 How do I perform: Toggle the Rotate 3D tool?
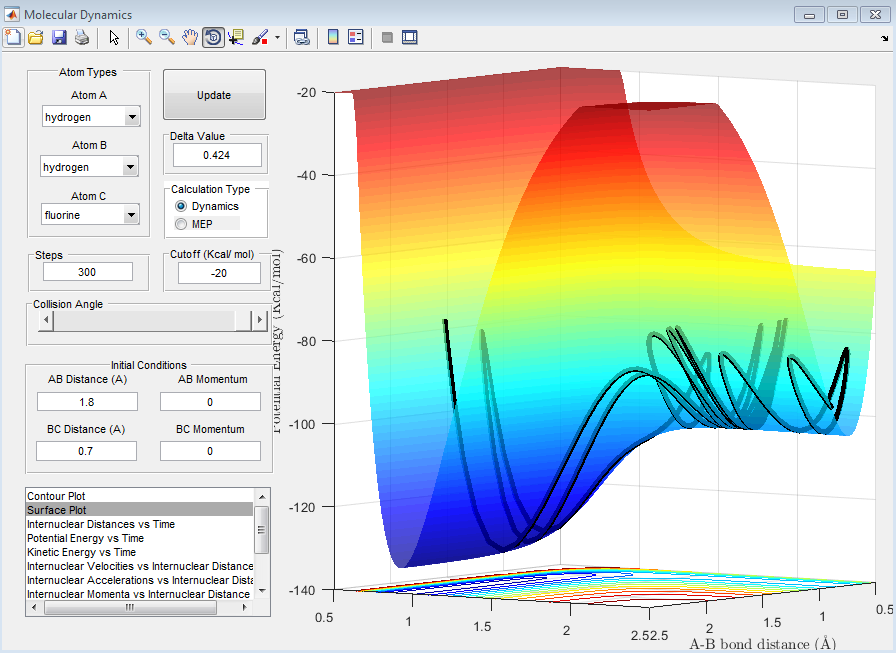(x=213, y=37)
